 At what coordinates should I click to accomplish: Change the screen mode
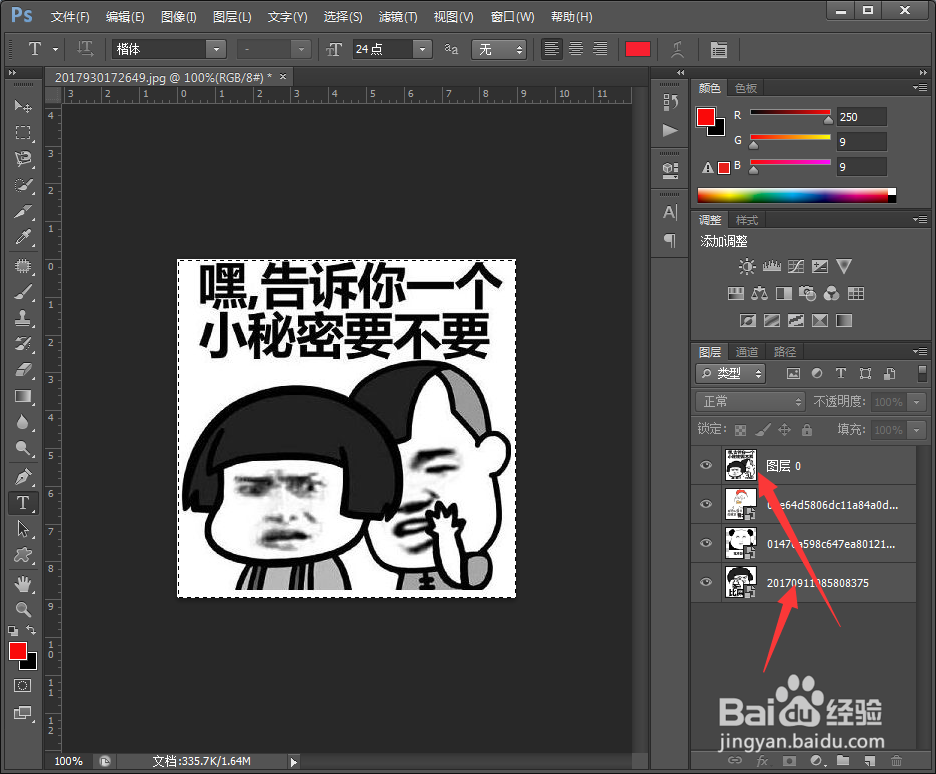coord(23,713)
